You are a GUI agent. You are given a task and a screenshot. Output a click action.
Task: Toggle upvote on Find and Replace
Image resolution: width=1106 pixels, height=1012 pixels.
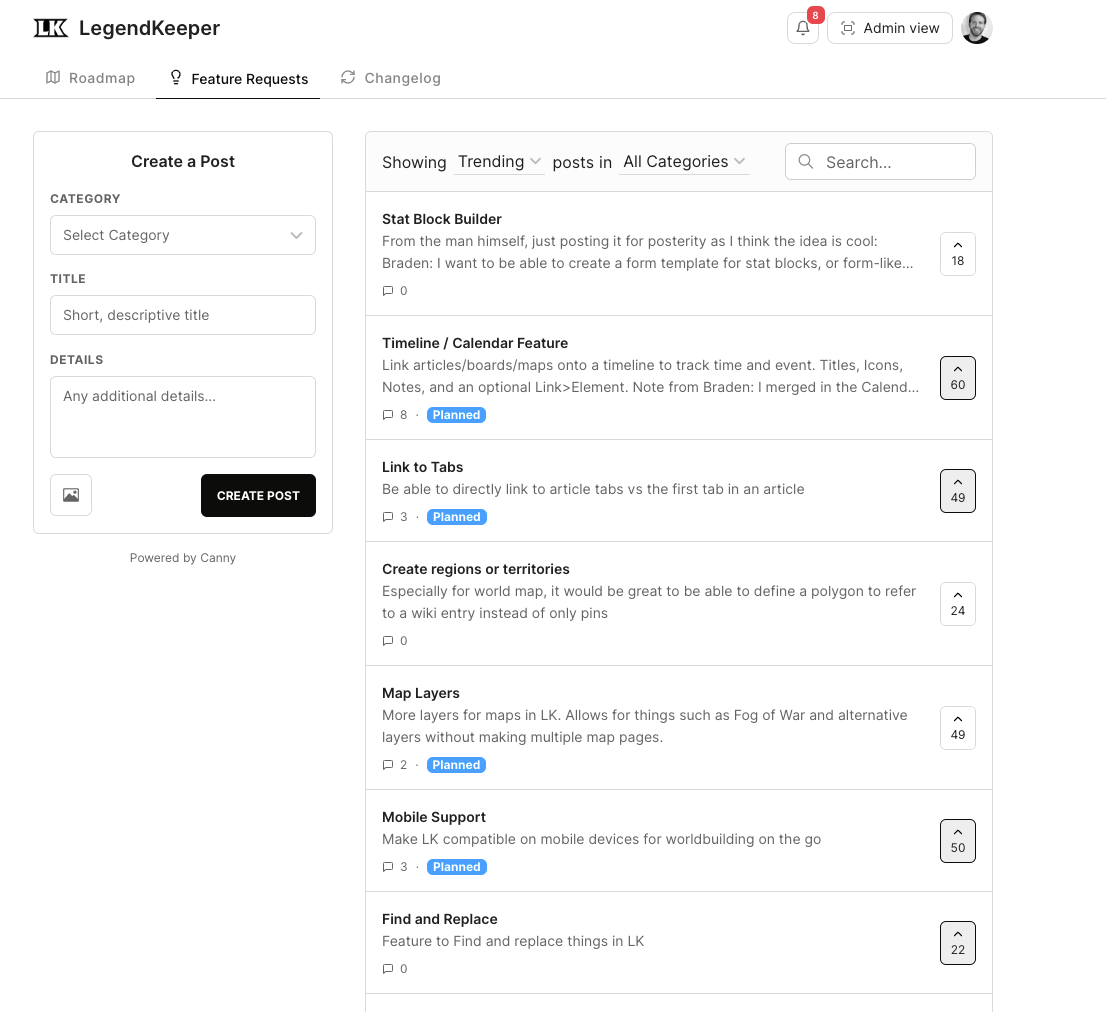tap(958, 943)
